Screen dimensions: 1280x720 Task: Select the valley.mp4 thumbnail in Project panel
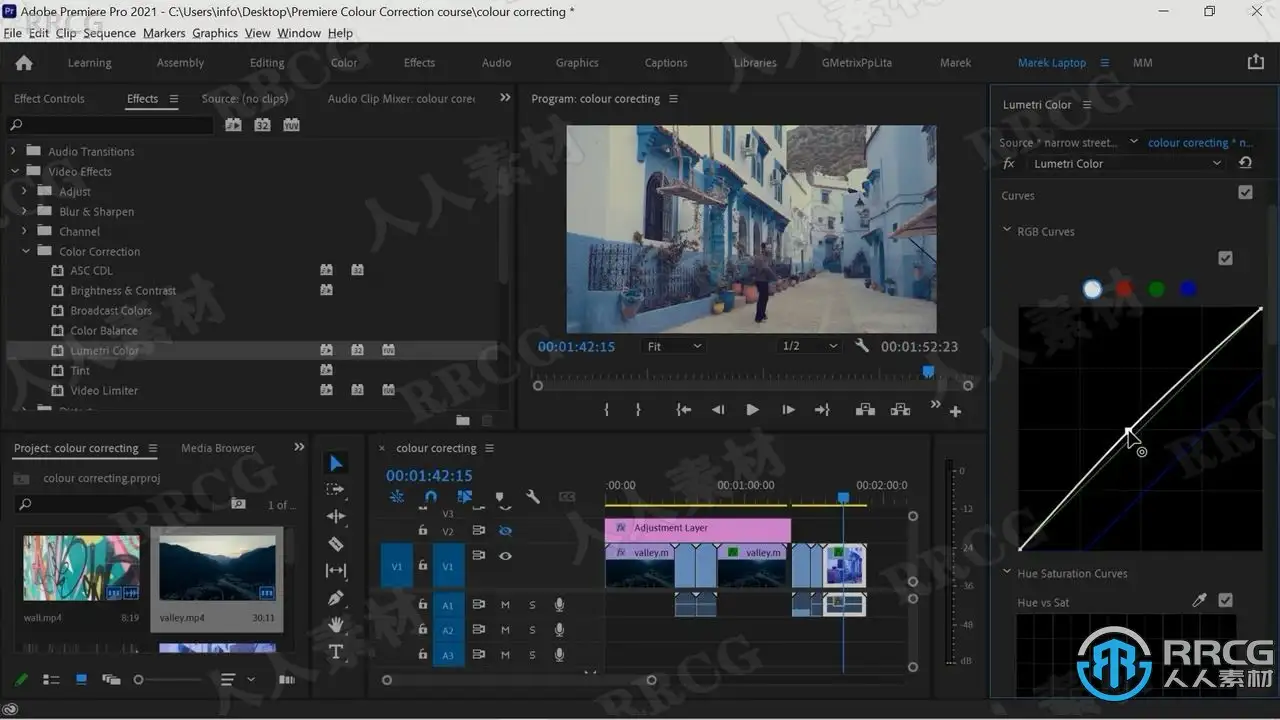tap(217, 568)
